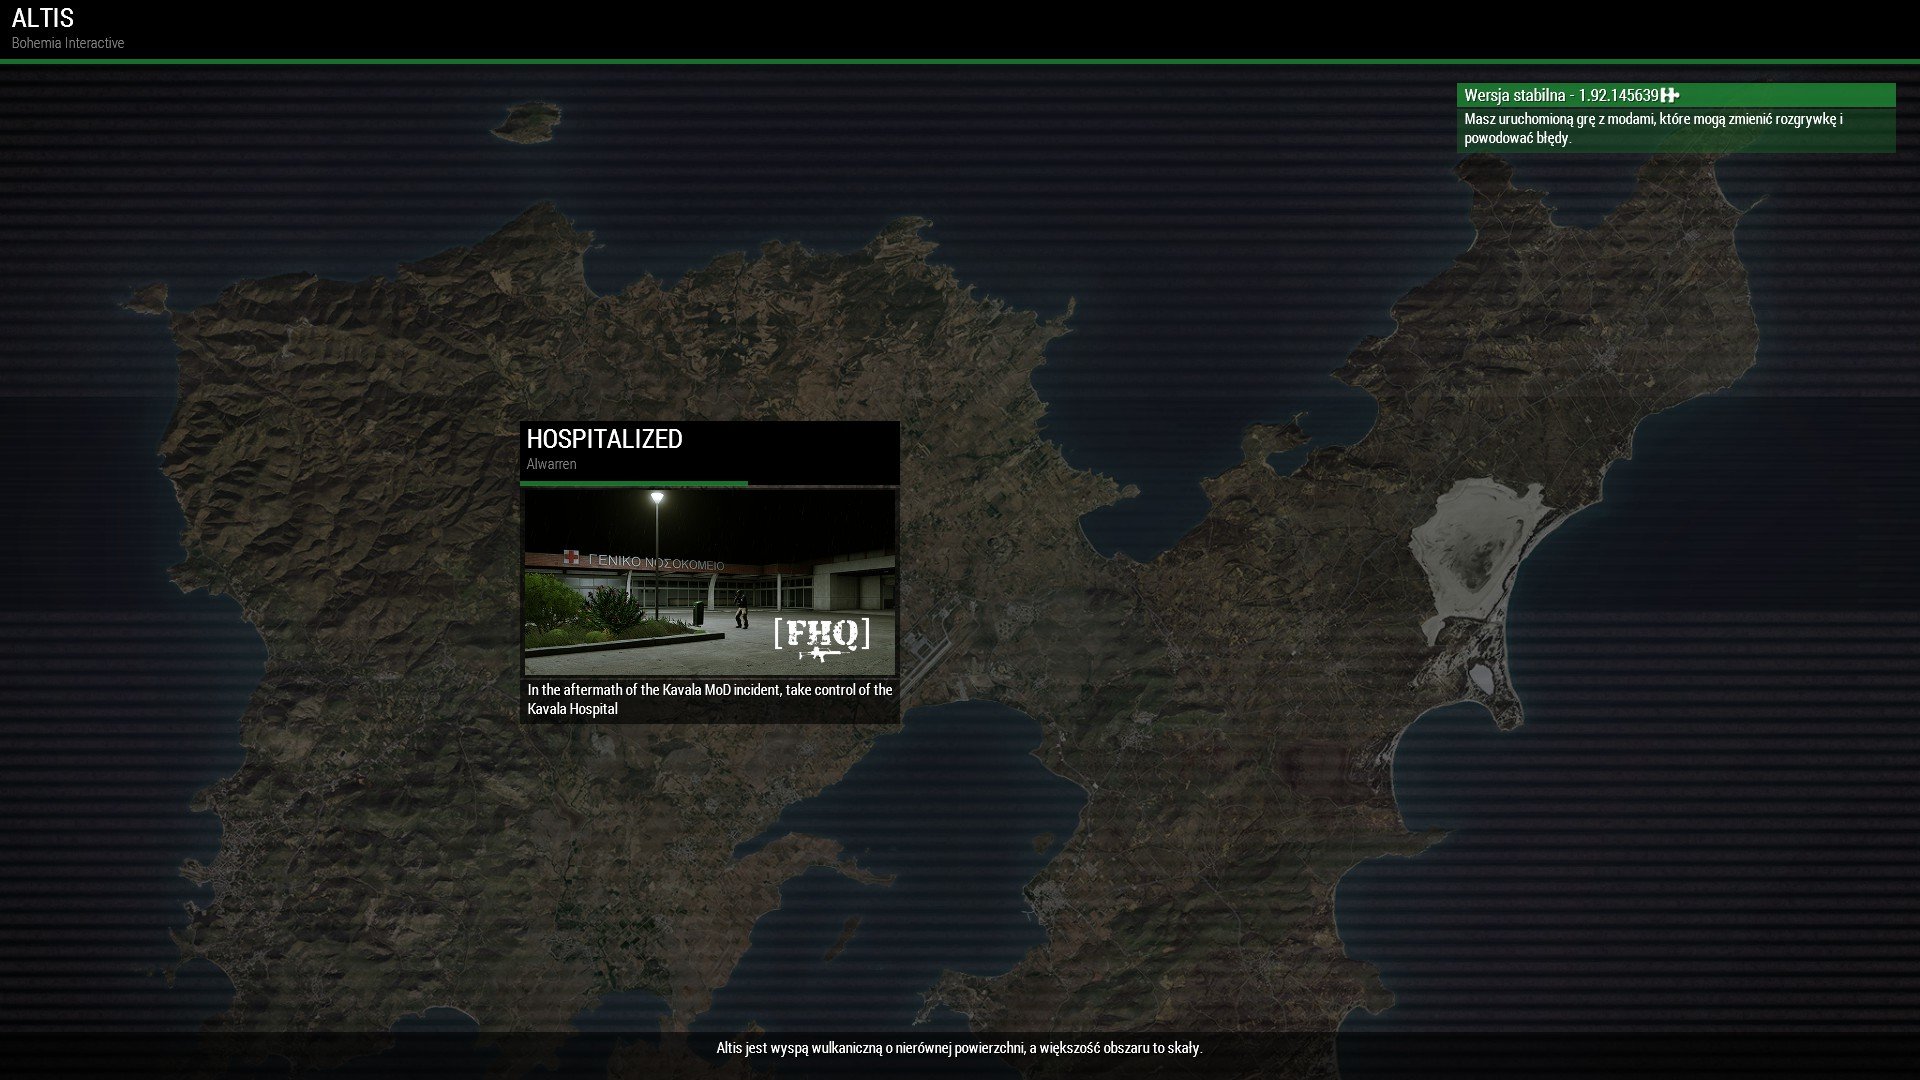
Task: Click the green trash bin in preview
Action: point(697,612)
